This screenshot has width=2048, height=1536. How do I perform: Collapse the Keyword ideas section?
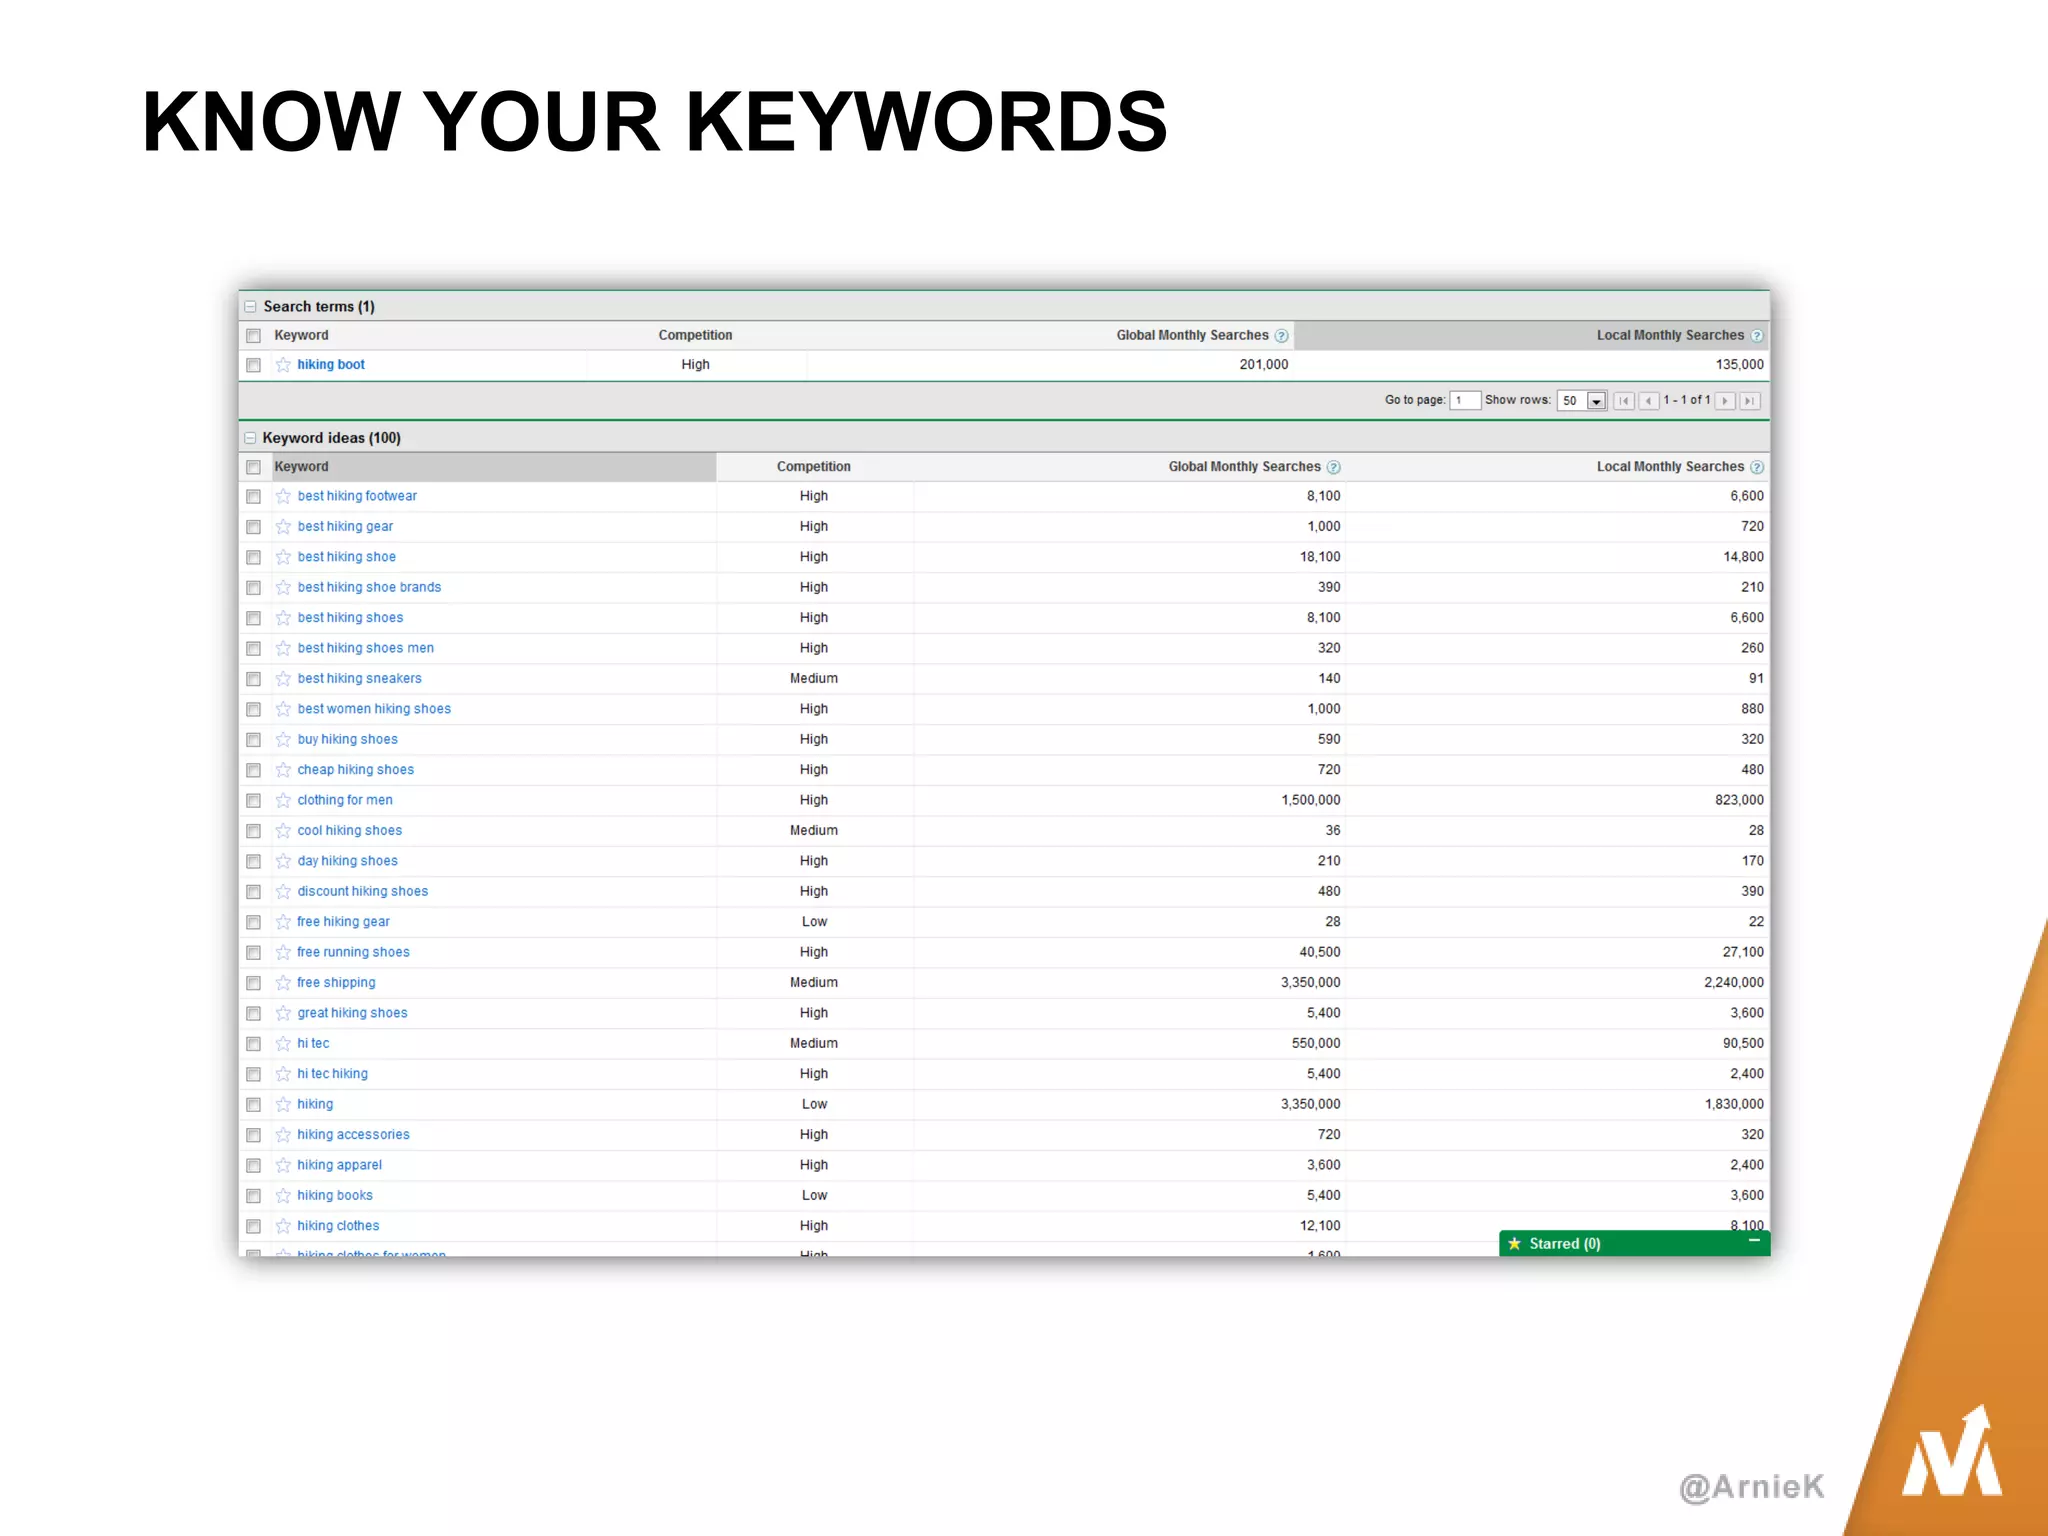click(x=250, y=438)
